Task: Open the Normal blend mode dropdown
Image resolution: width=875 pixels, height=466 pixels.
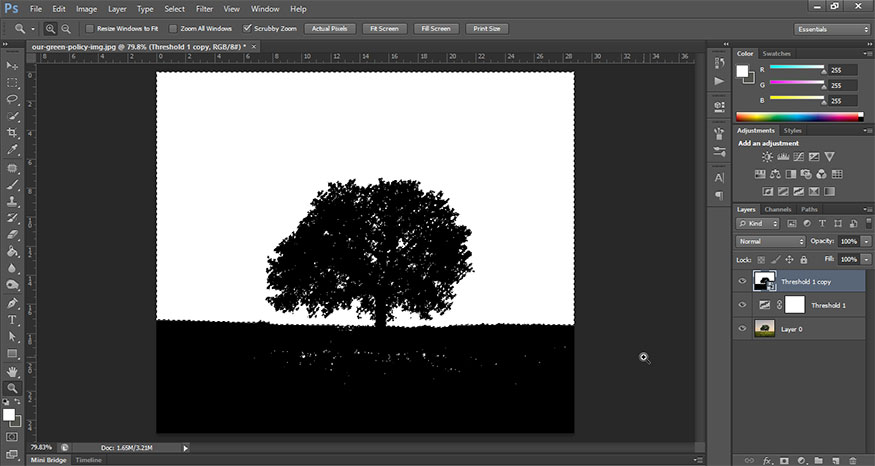Action: point(770,242)
